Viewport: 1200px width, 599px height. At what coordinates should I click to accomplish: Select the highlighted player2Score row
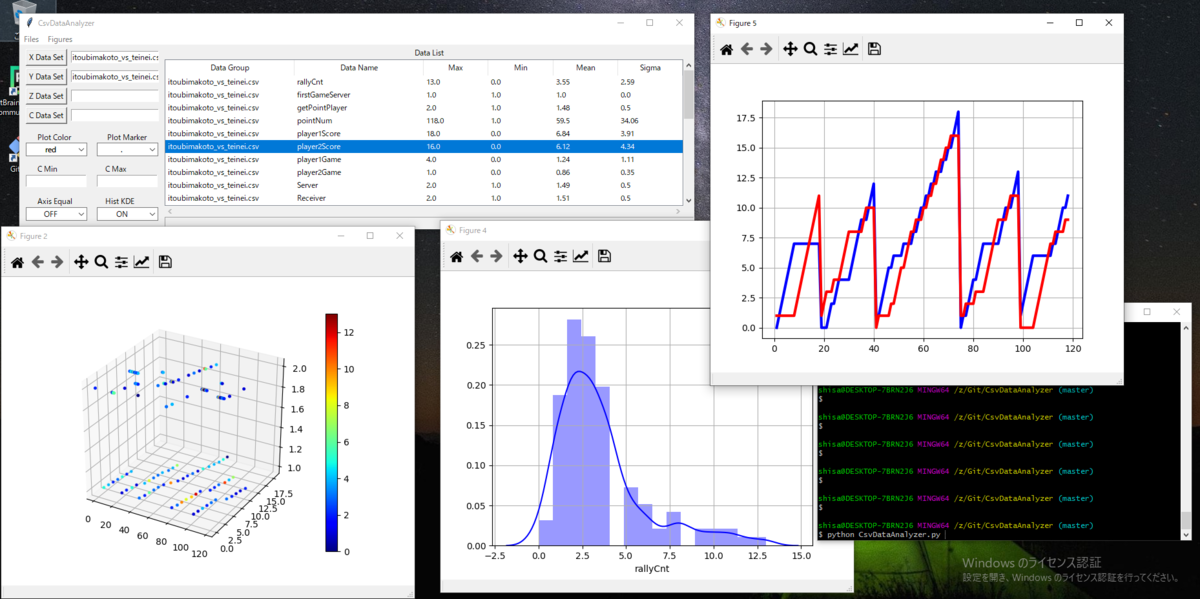(424, 146)
